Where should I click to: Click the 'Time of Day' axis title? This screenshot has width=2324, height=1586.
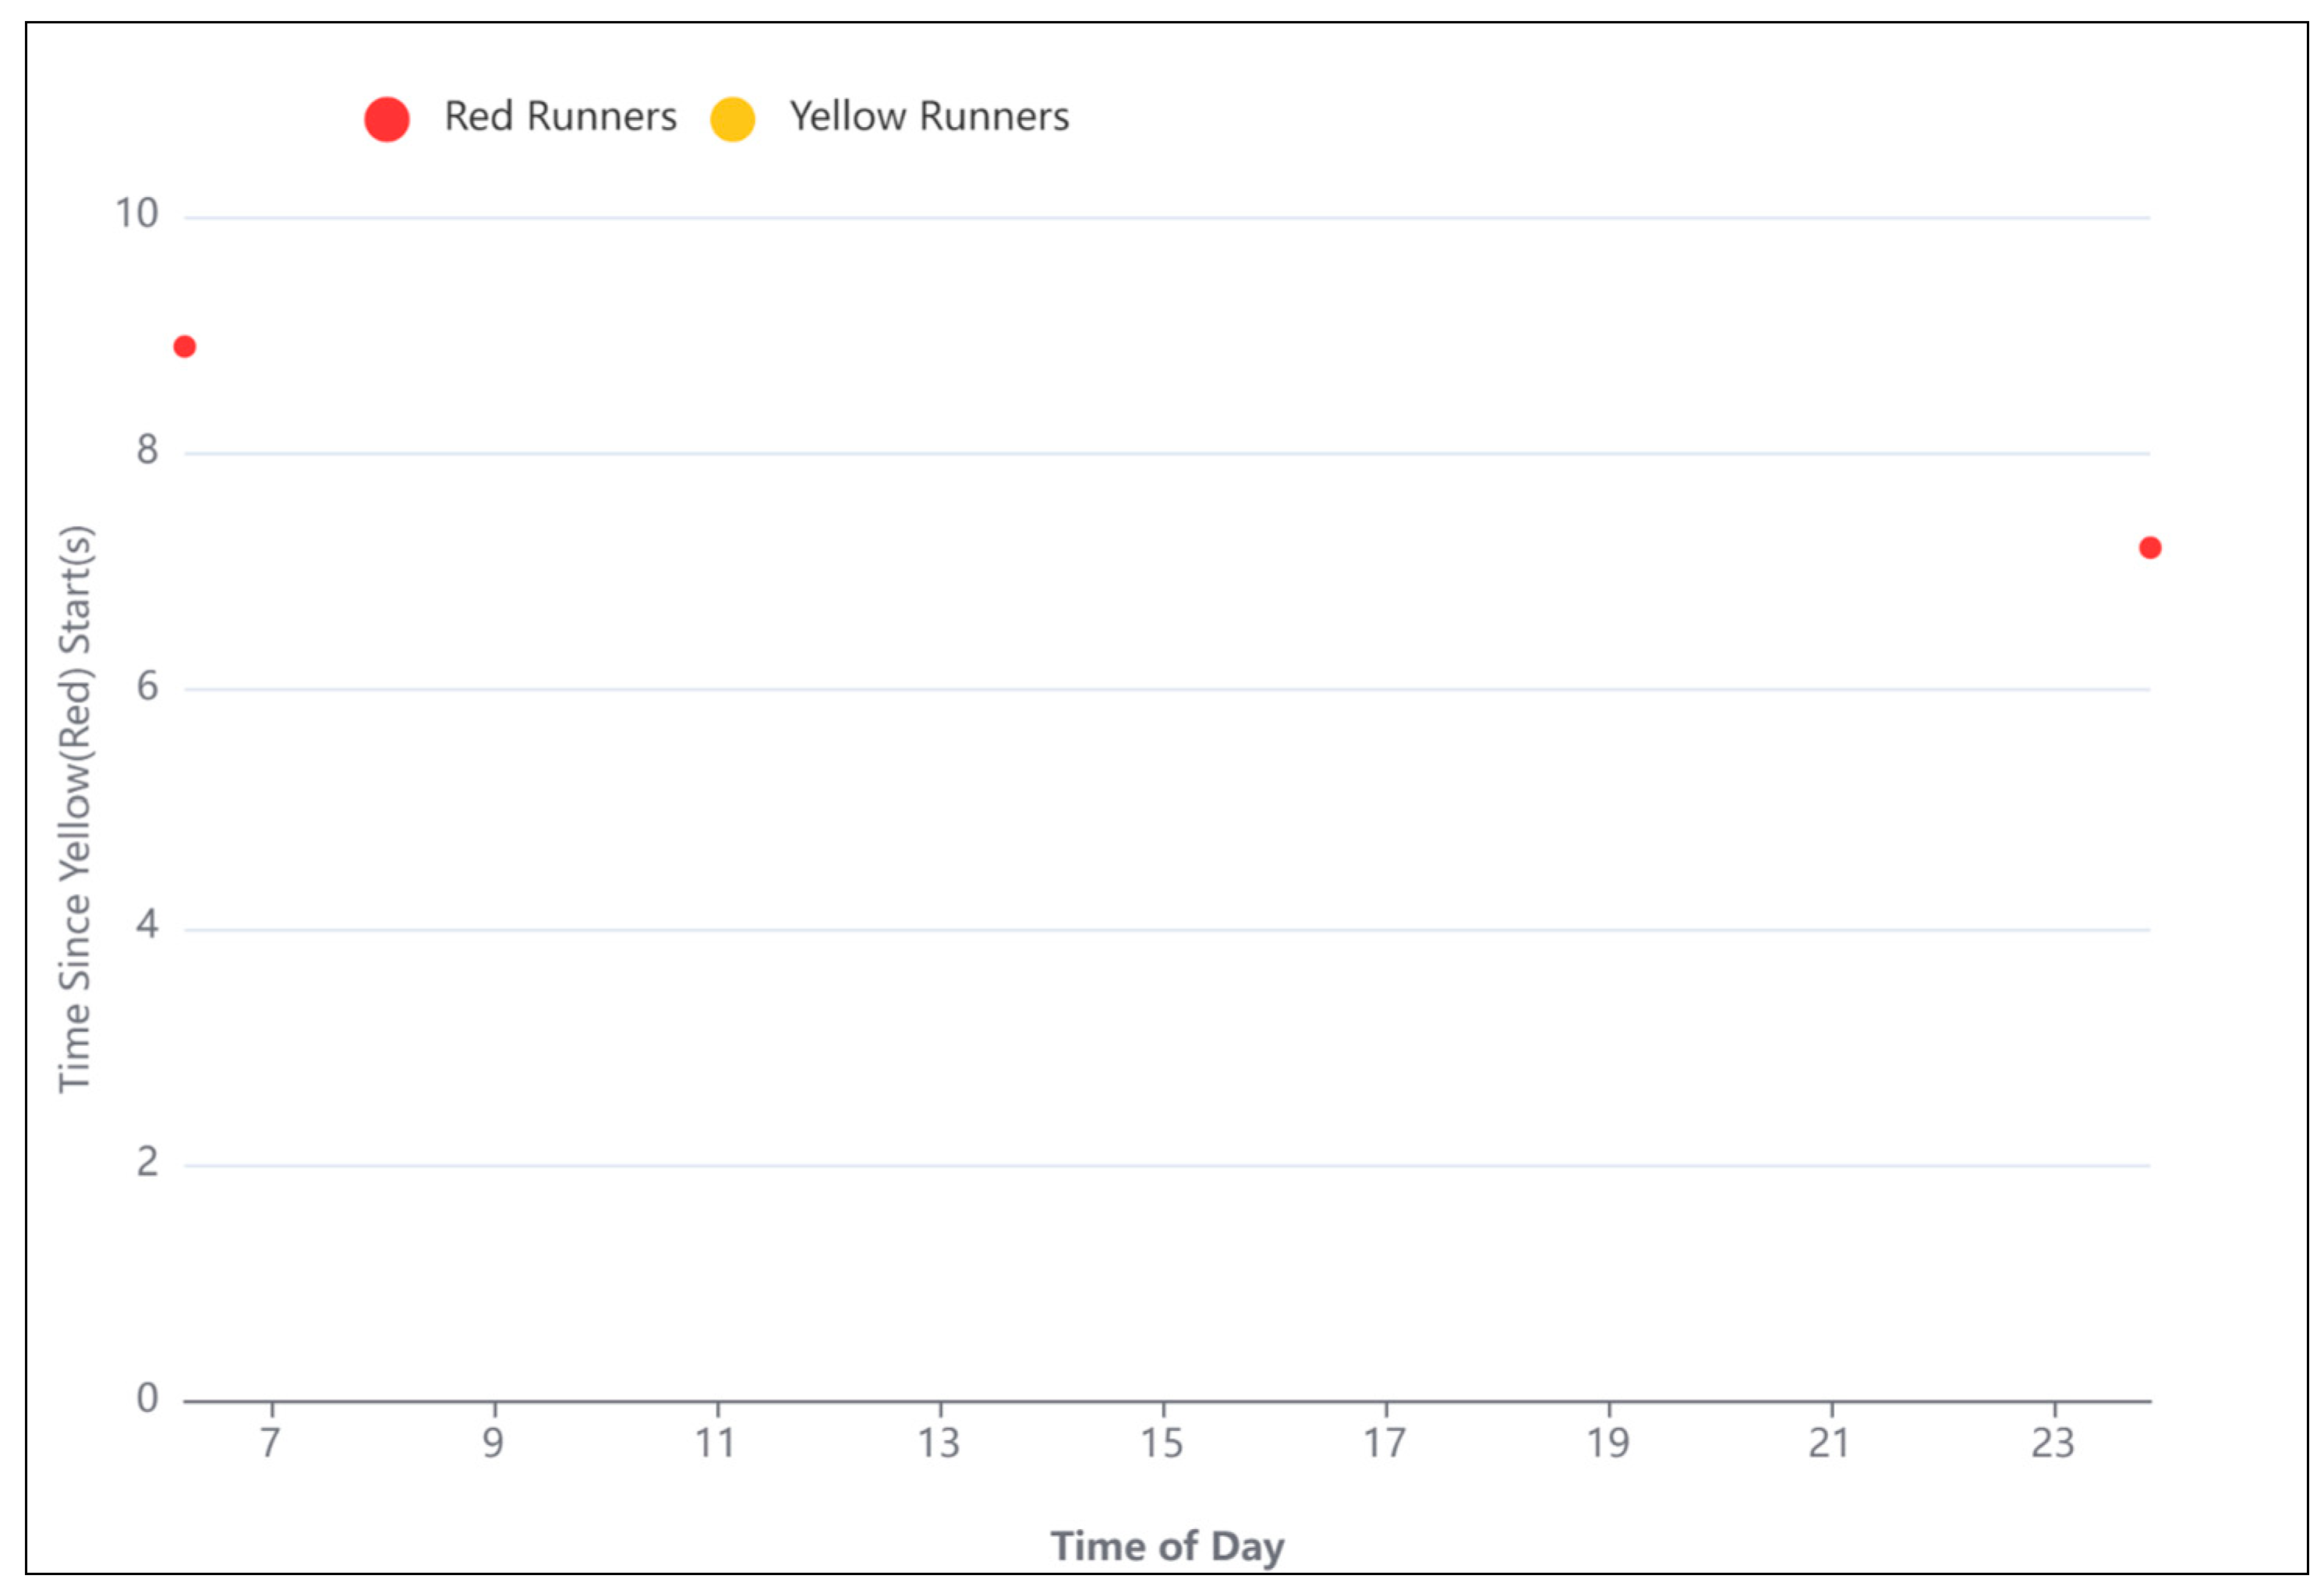click(1167, 1546)
